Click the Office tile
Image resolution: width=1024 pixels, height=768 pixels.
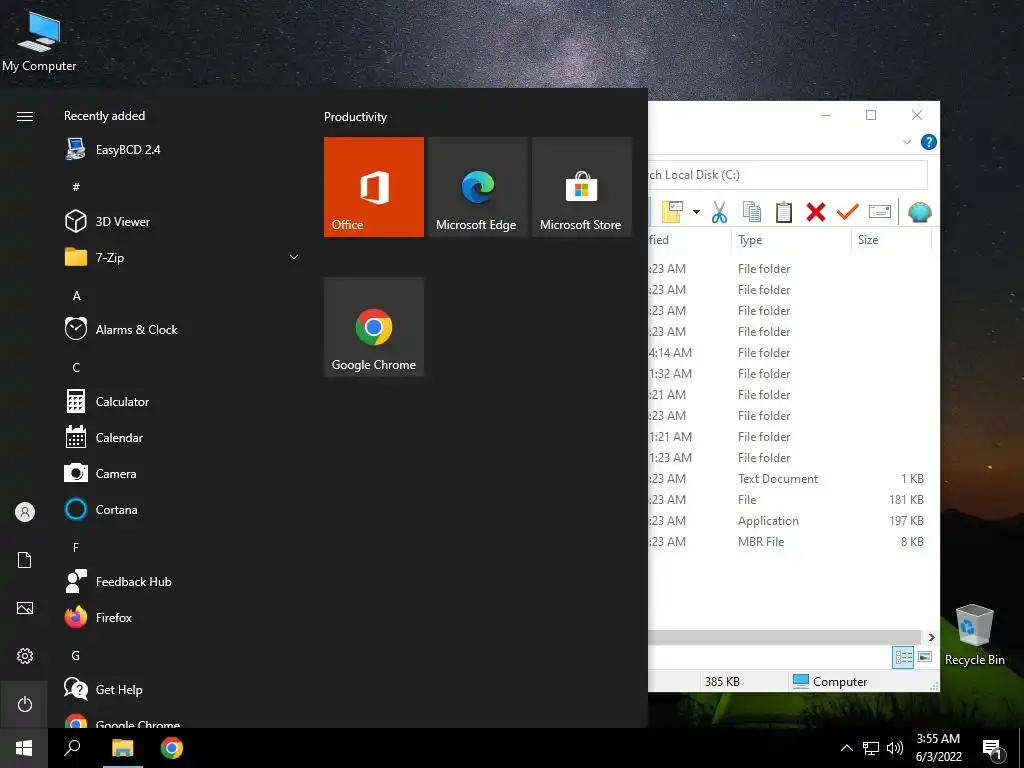(374, 187)
